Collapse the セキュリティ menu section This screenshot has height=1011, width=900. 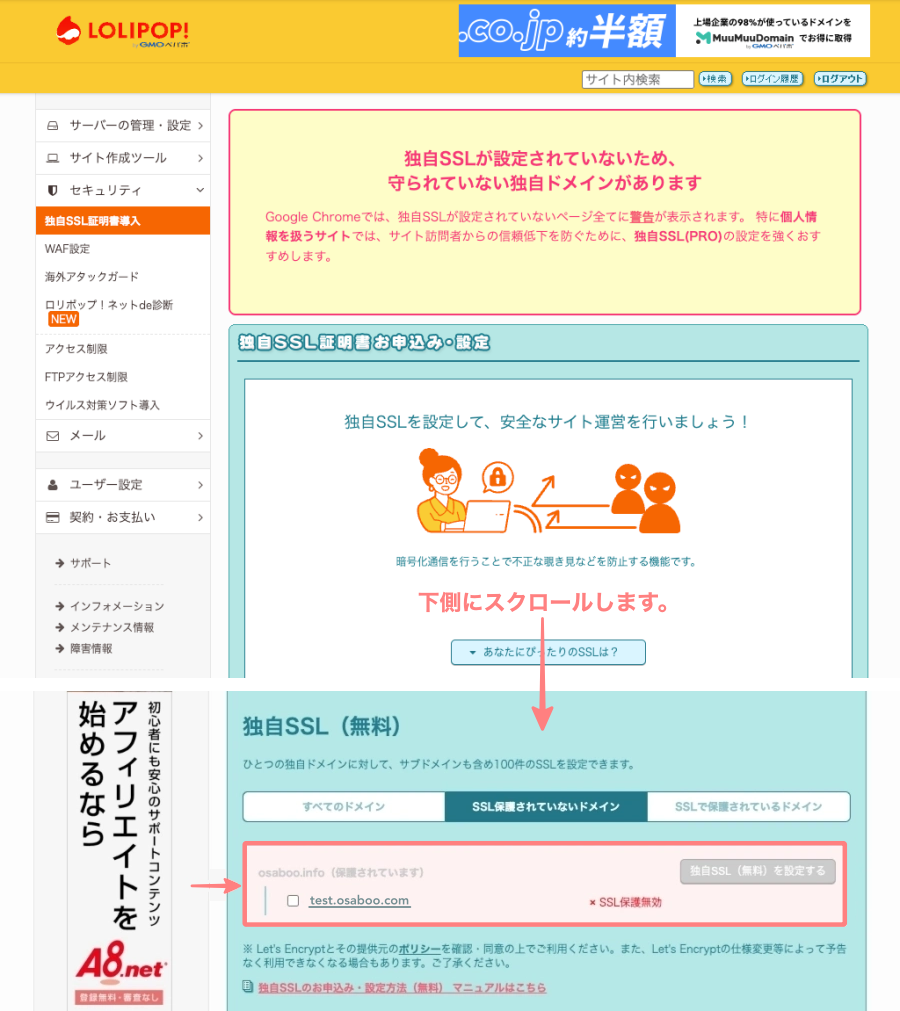coord(200,190)
